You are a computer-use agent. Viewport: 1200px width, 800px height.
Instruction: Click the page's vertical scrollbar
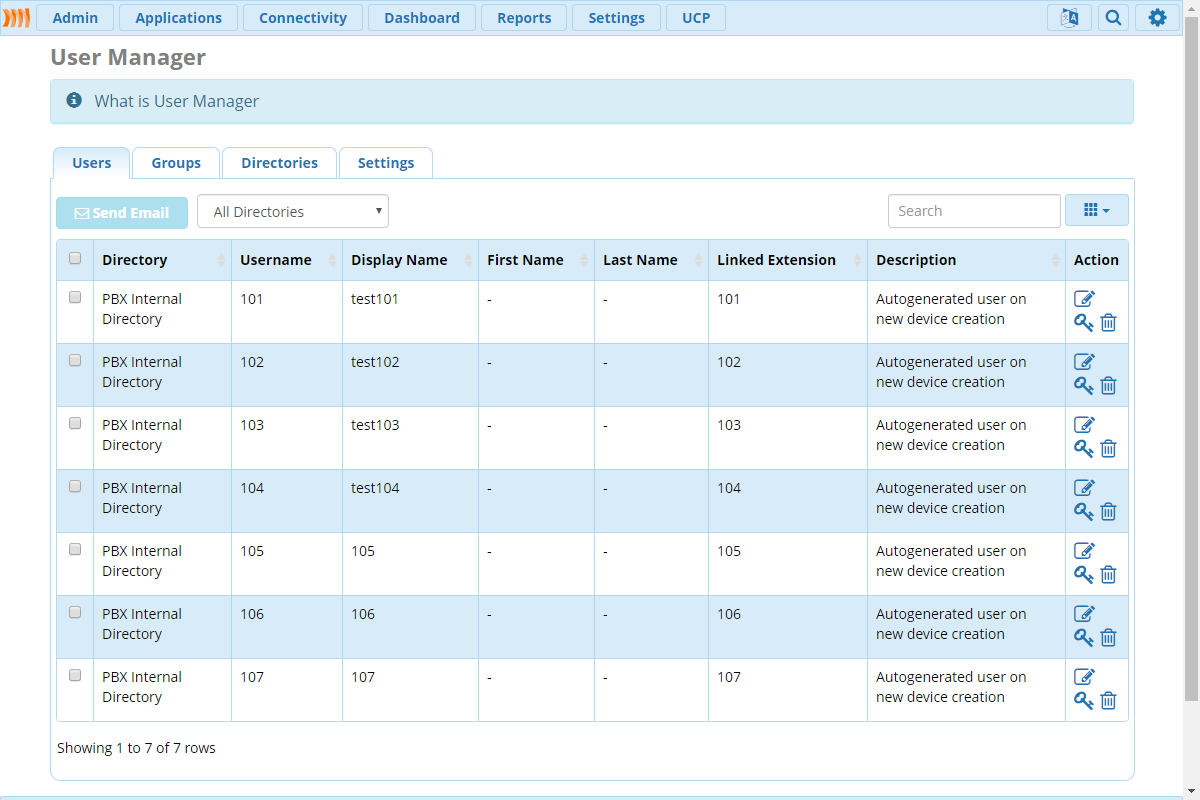(x=1191, y=350)
